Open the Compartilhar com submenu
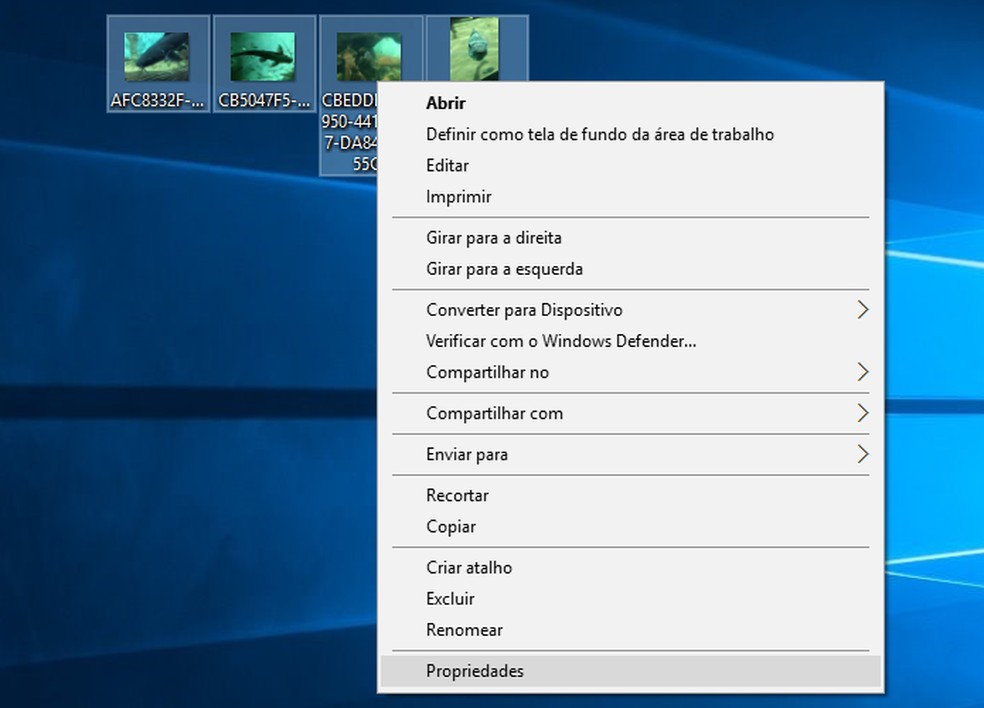The height and width of the screenshot is (708, 984). click(x=630, y=414)
